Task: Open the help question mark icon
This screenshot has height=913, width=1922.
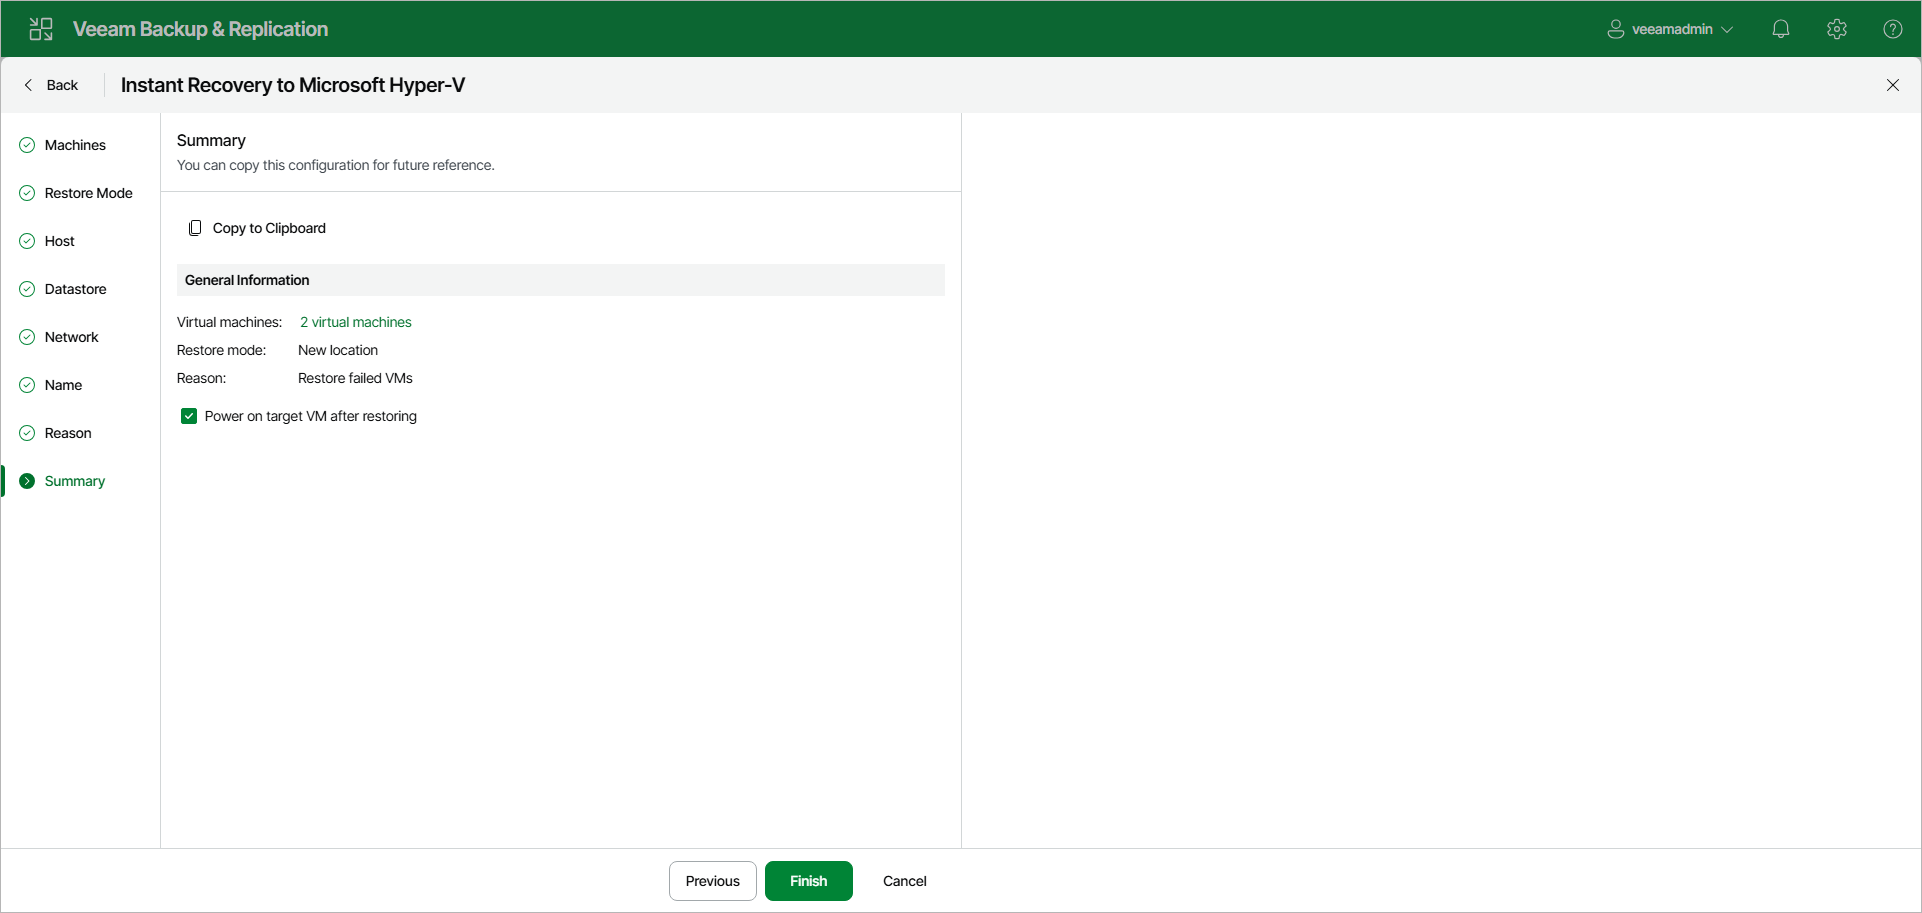Action: click(1893, 28)
